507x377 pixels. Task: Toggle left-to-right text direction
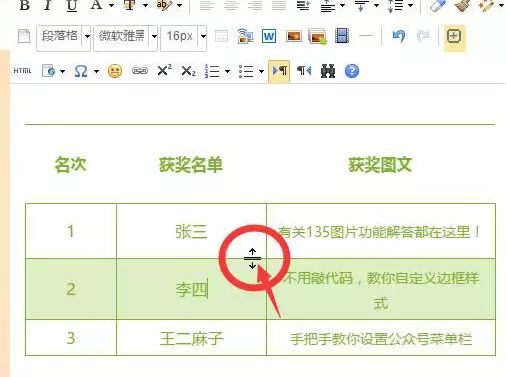click(279, 71)
